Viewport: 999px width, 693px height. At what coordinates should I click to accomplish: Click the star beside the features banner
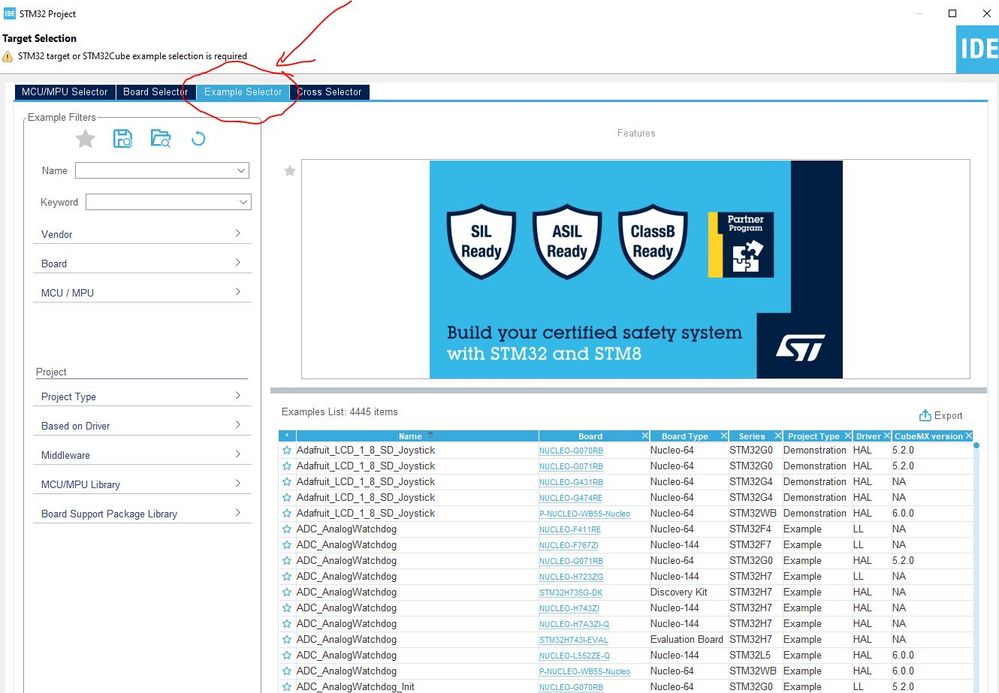click(x=290, y=171)
